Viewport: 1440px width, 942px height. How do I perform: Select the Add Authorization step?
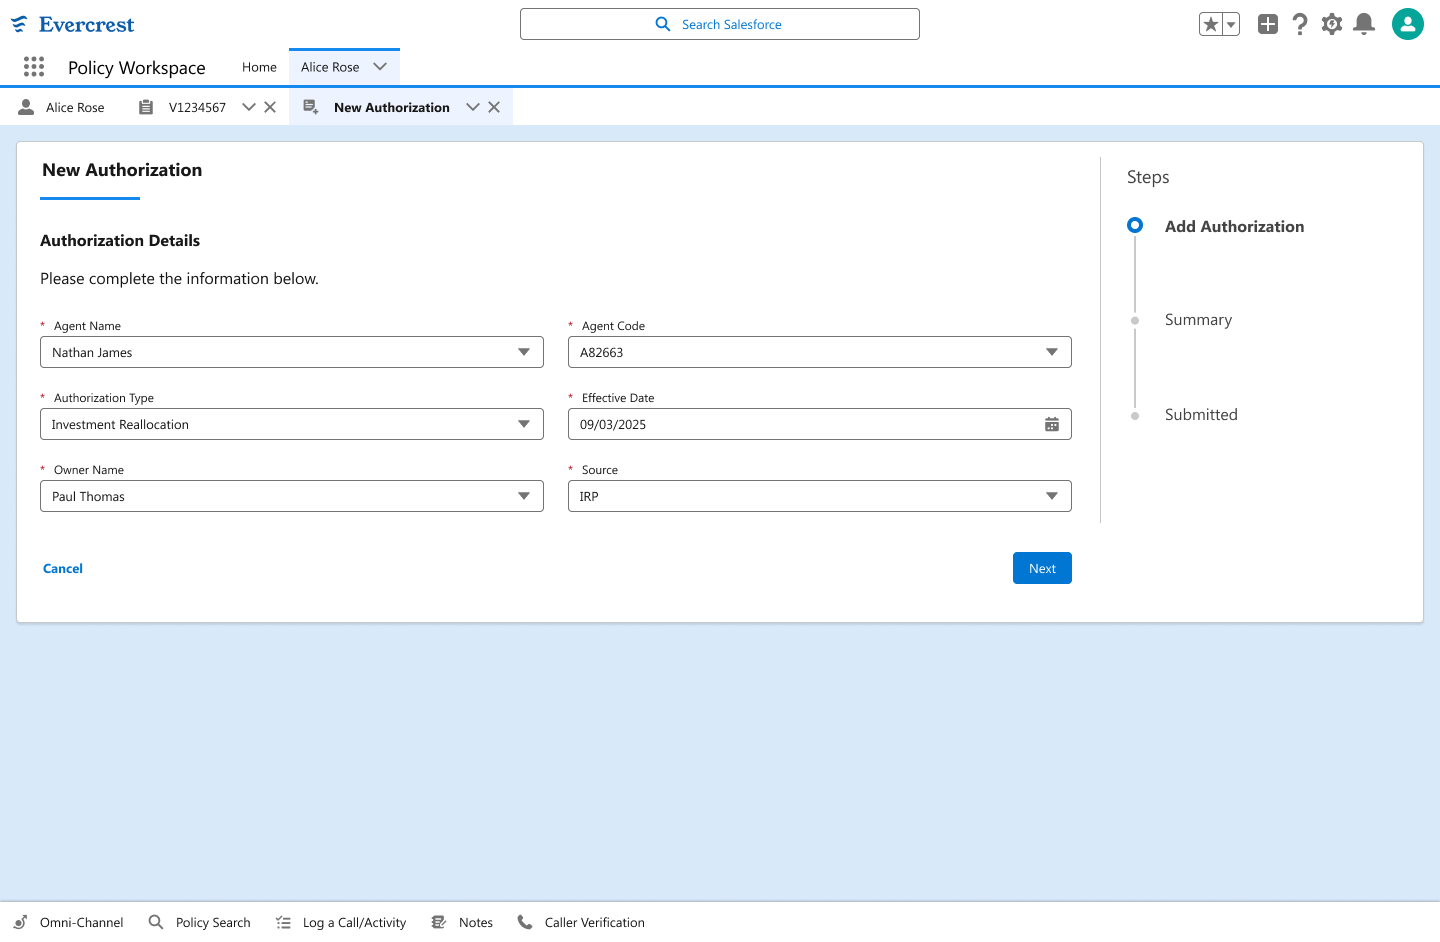[x=1234, y=226]
